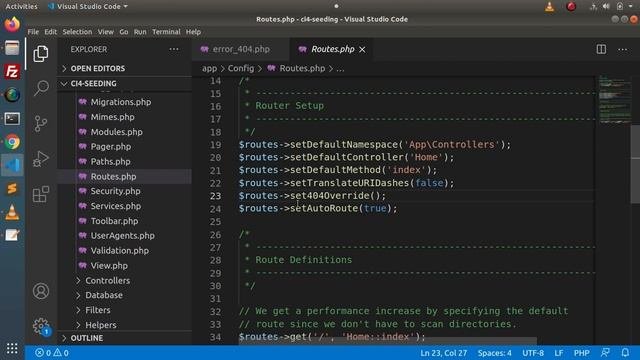Open the volume control in top bar

click(607, 7)
